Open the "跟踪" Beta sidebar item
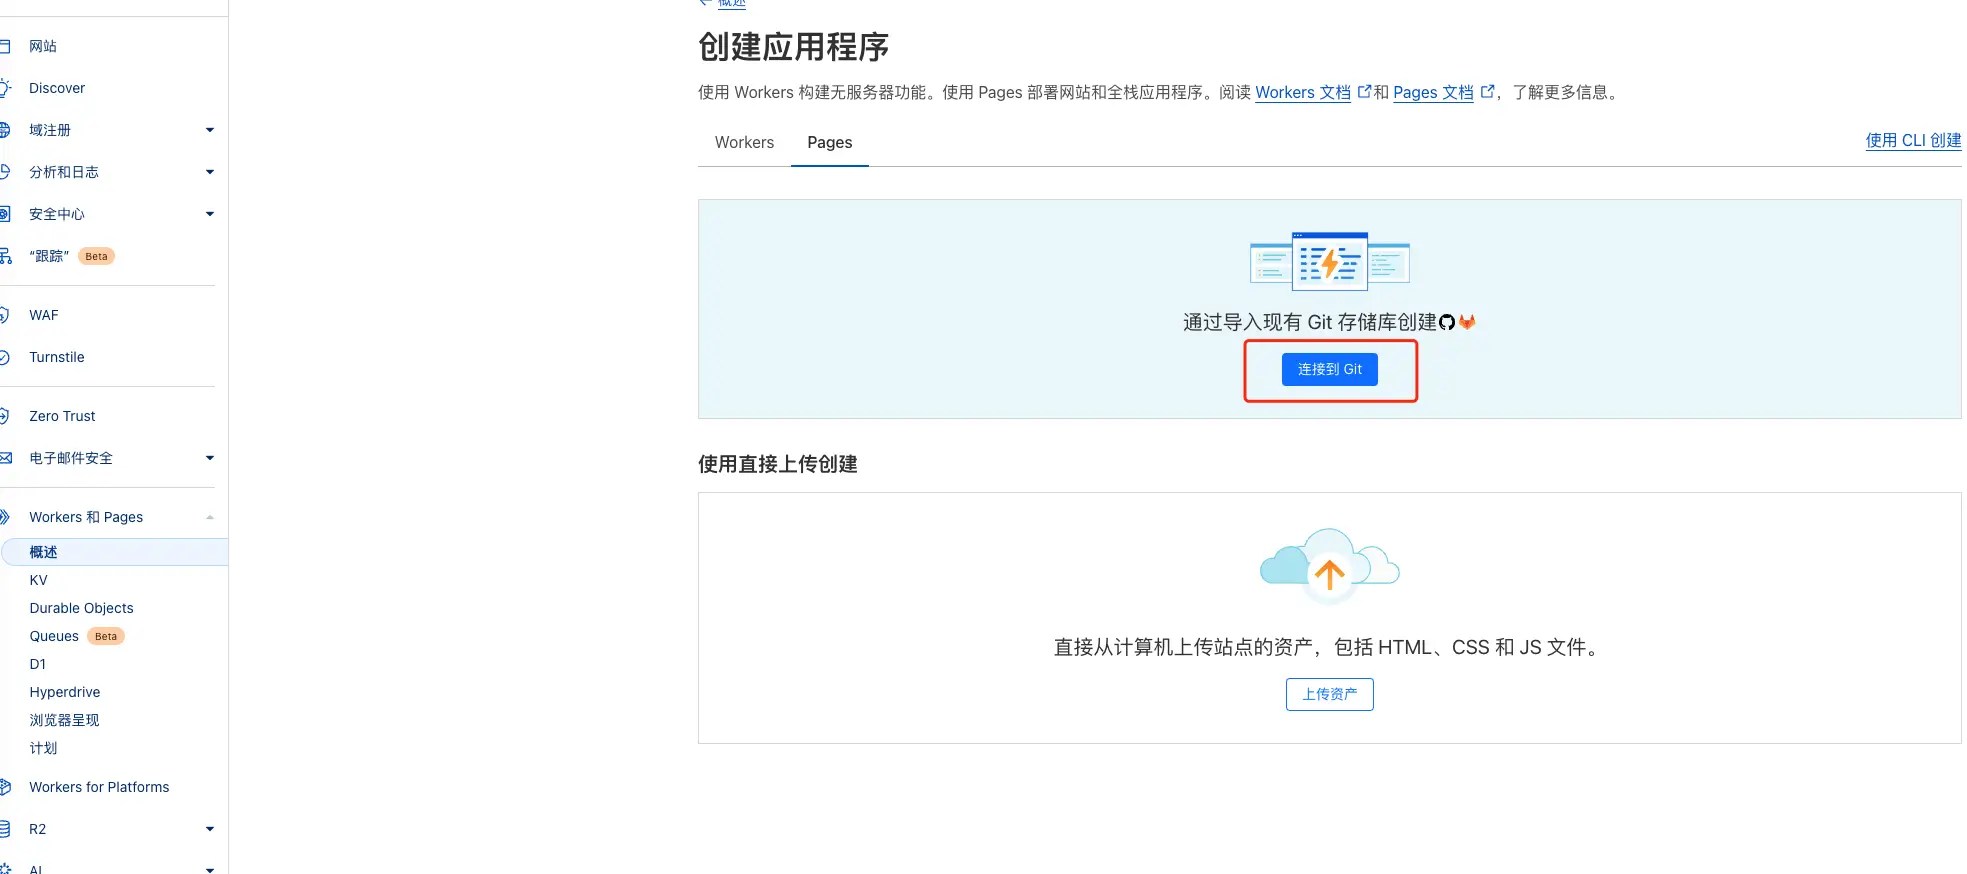1967x874 pixels. pos(72,256)
